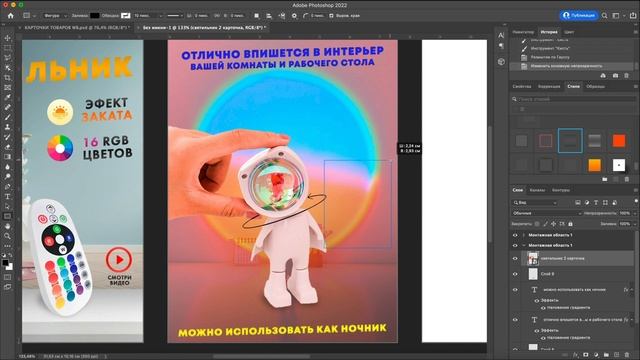Select the Move tool
This screenshot has height=360, width=640.
click(7, 38)
